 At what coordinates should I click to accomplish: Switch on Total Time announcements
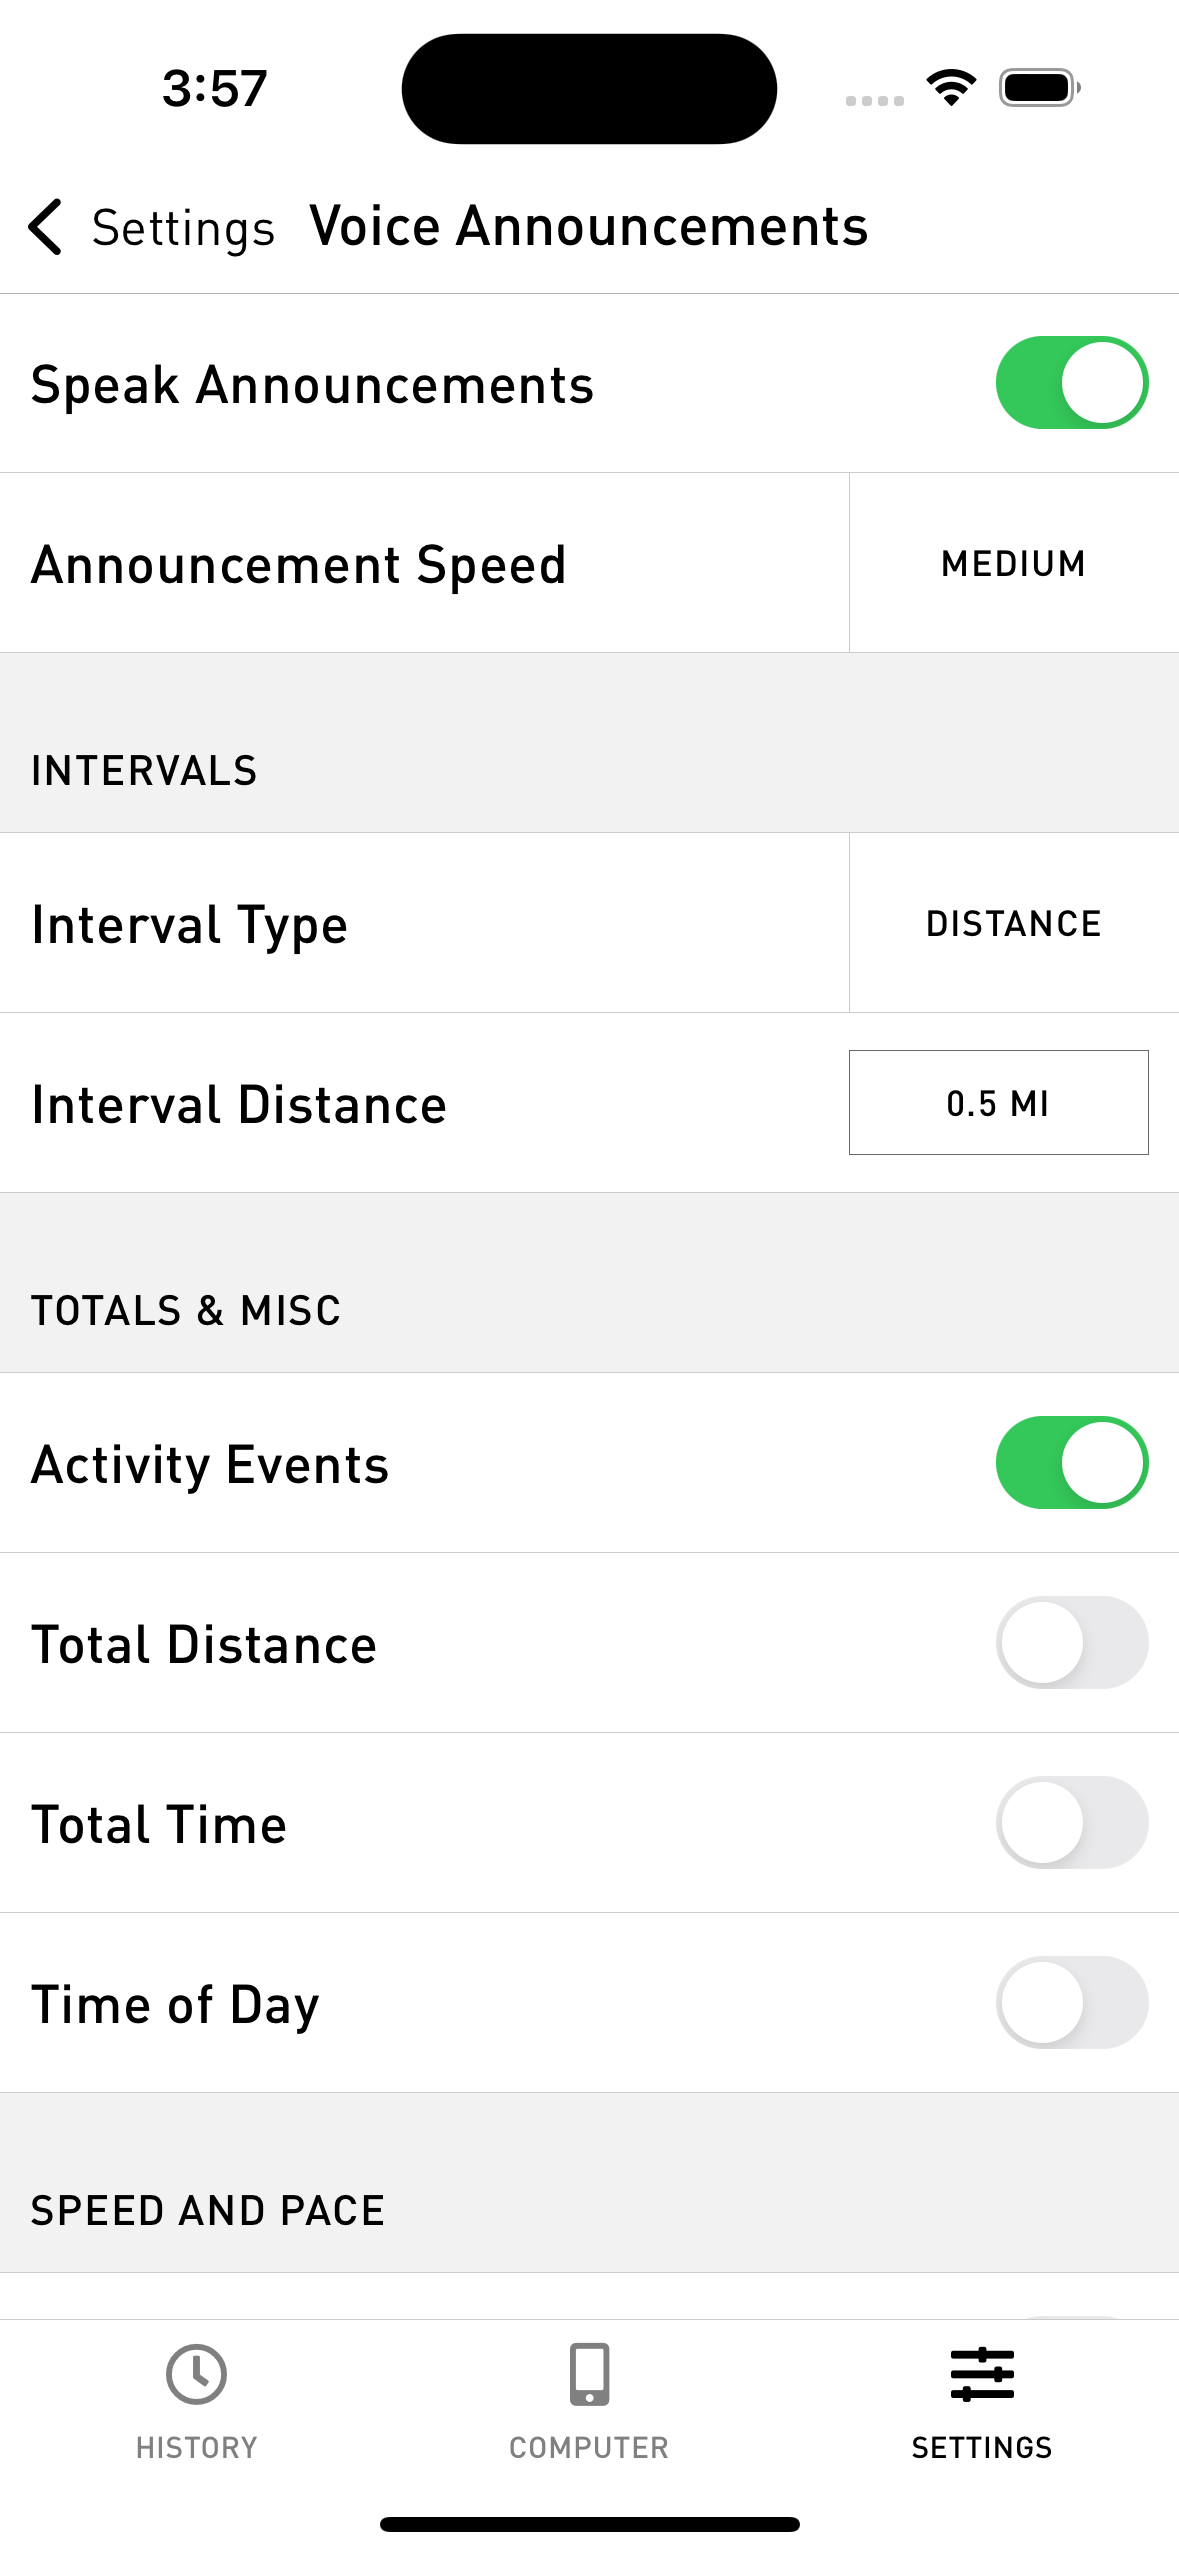(1071, 1823)
